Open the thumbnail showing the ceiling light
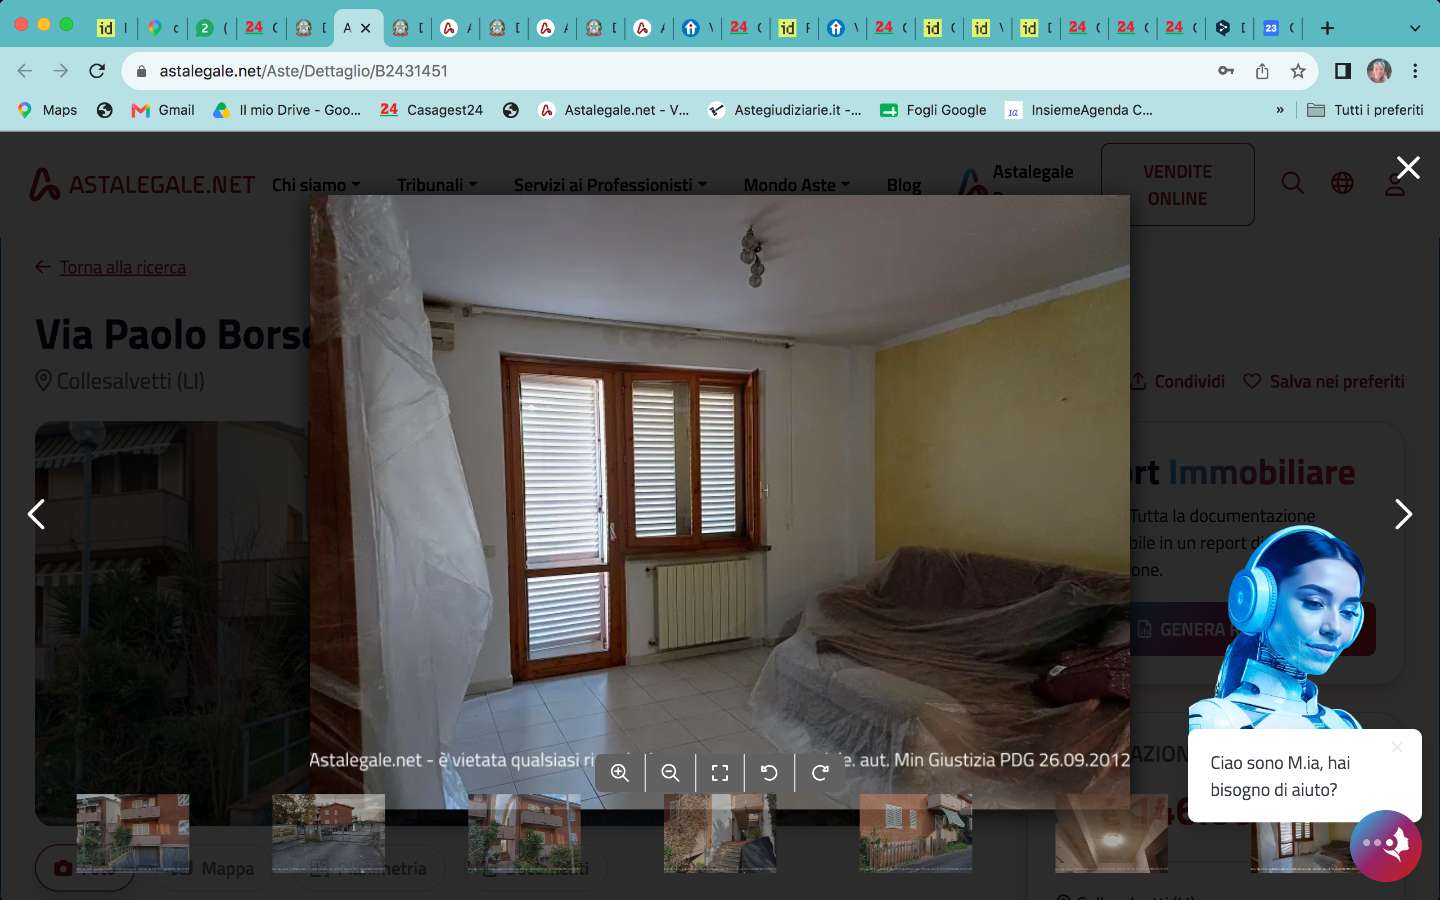 point(1111,833)
